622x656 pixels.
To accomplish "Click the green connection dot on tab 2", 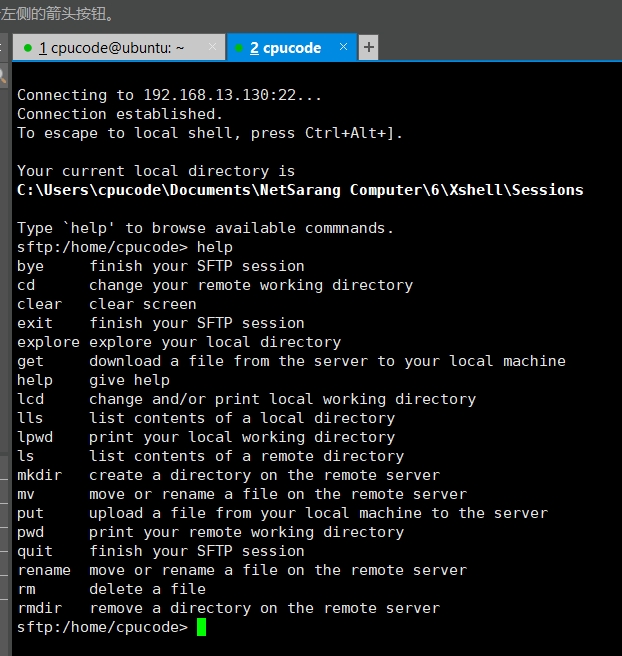I will (x=238, y=47).
